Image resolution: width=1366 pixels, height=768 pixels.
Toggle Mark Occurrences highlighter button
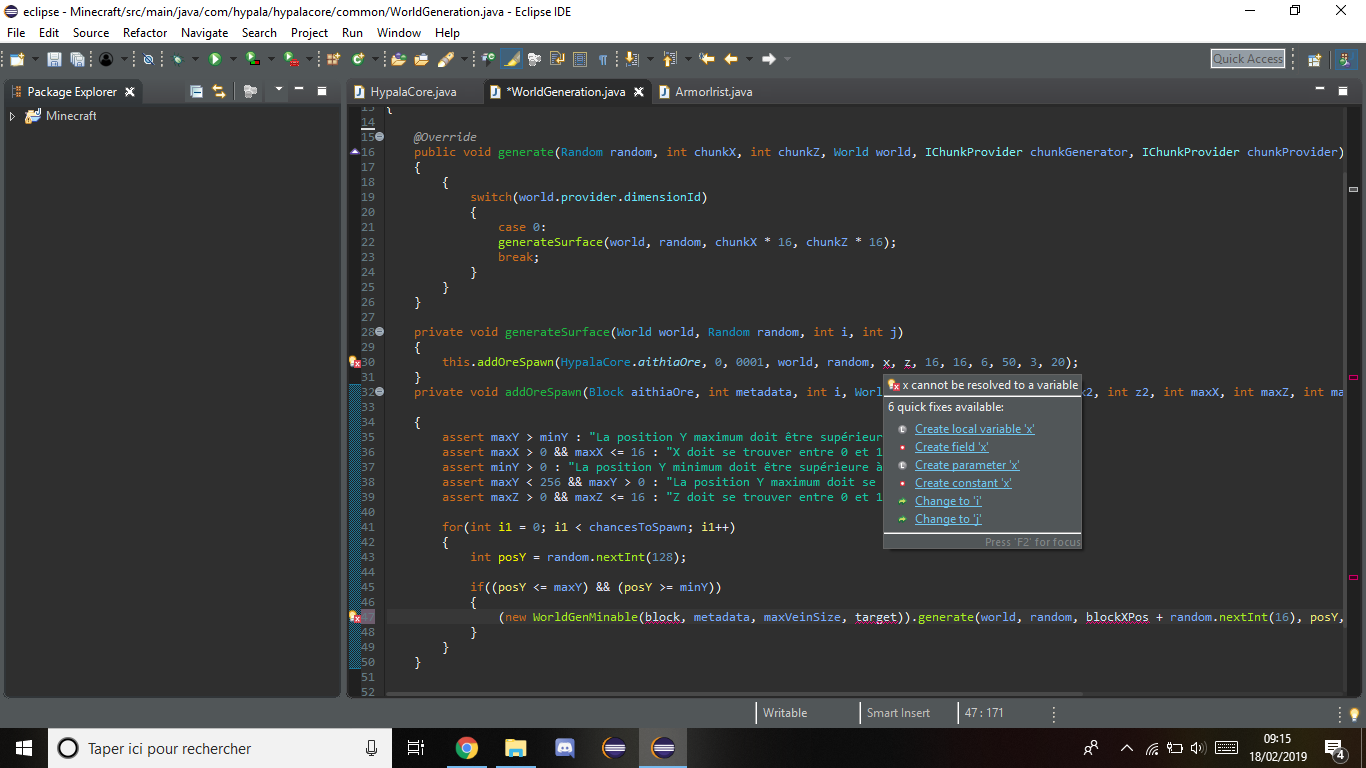pos(511,59)
